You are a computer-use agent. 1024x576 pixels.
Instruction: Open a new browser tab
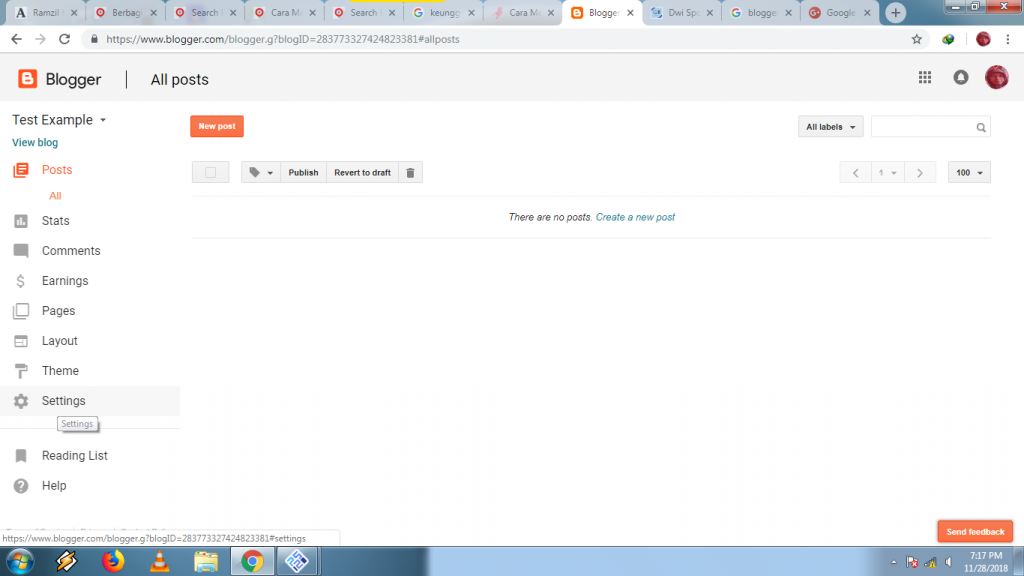(895, 12)
